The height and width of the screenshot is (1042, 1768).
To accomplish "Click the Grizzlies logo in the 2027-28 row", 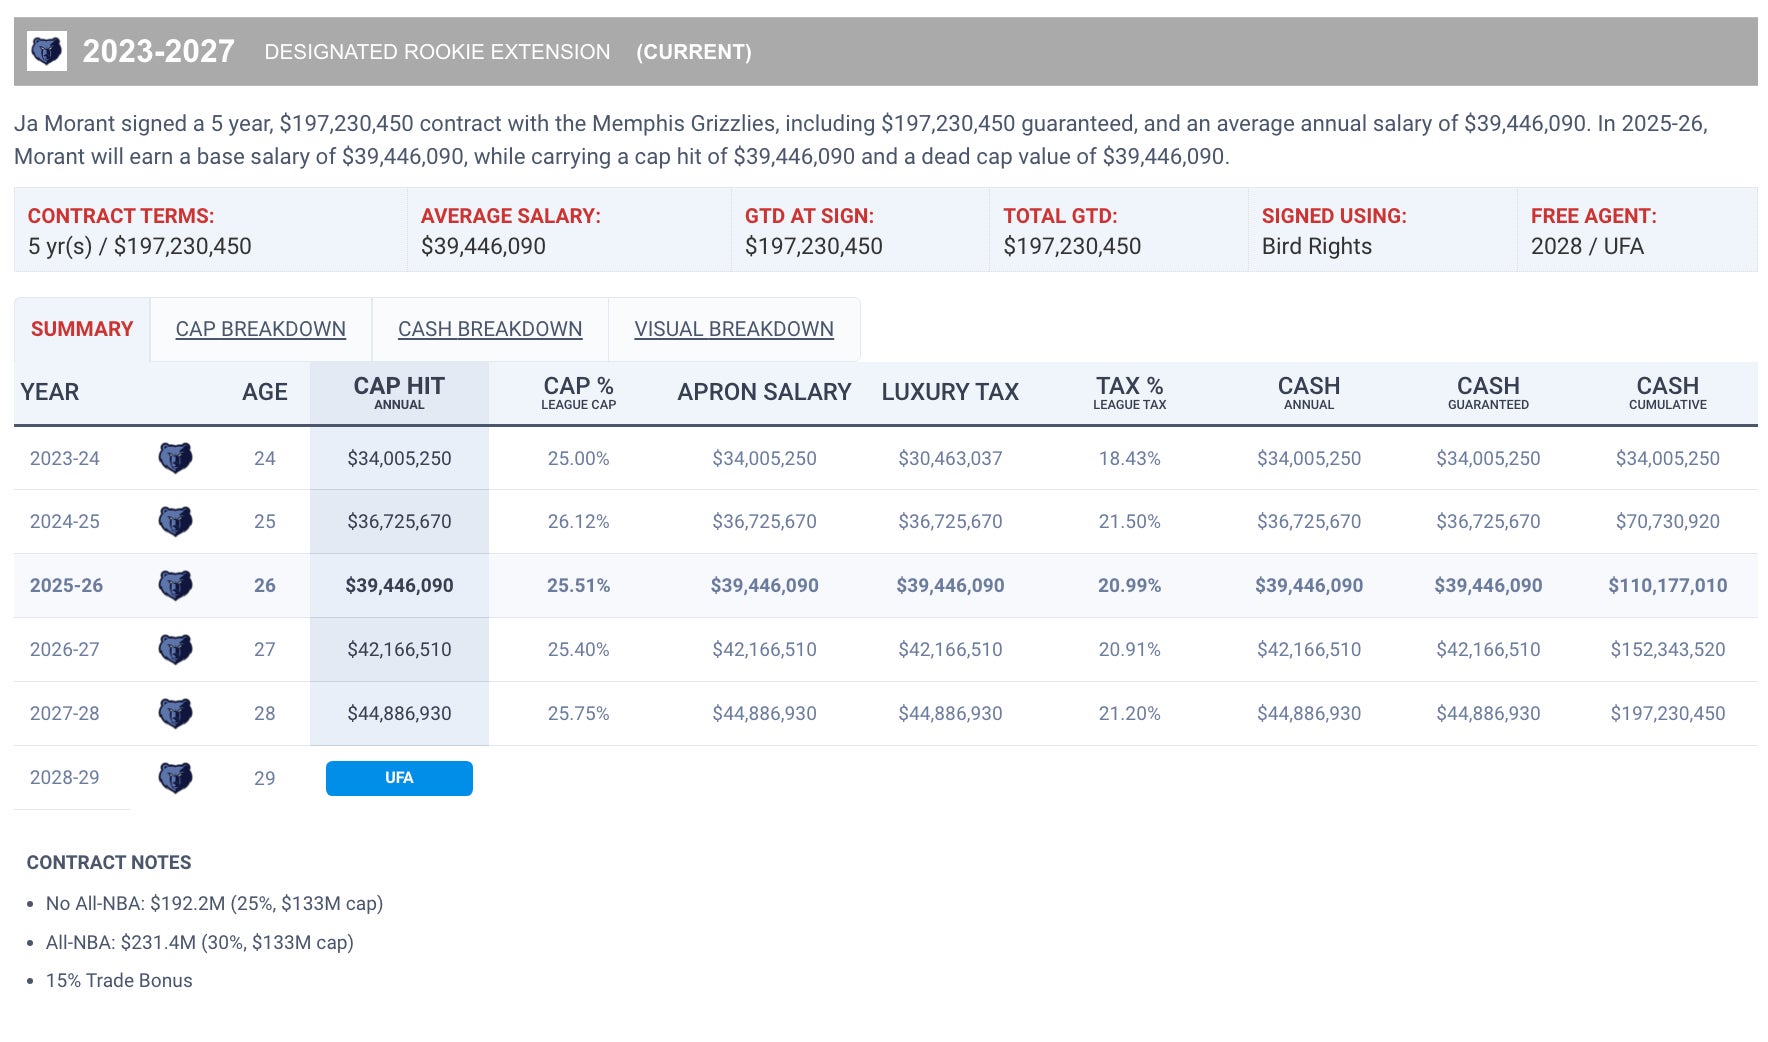I will [x=175, y=713].
